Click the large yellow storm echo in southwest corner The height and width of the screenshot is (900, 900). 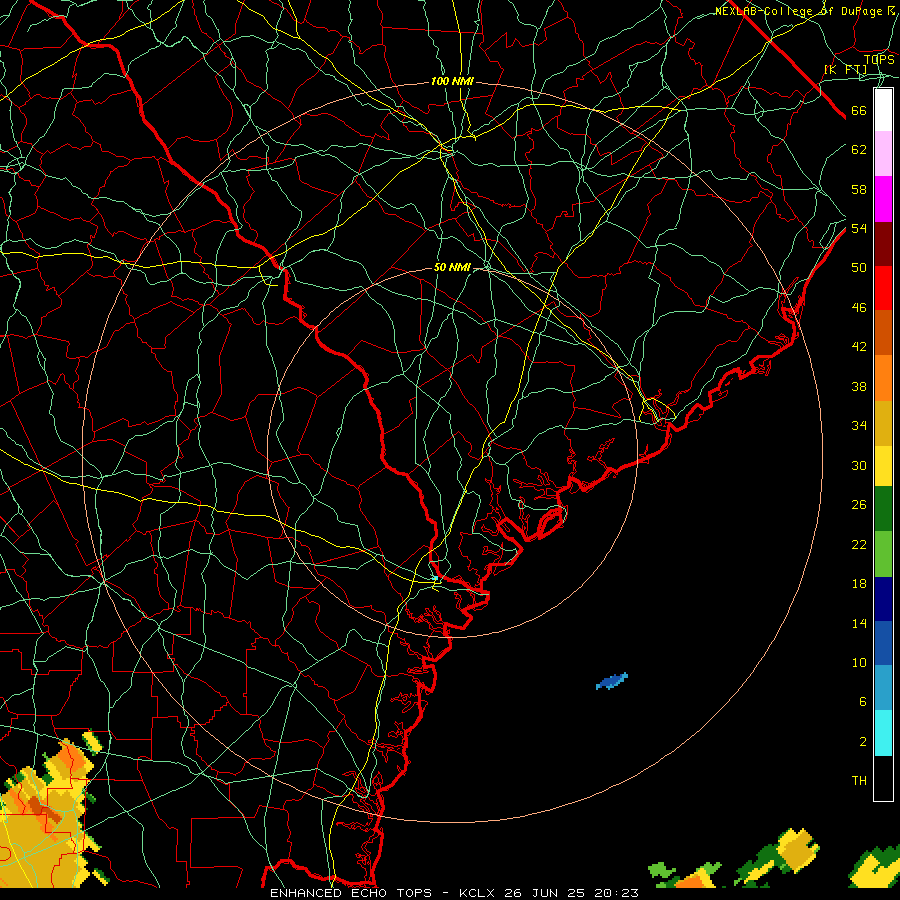click(46, 815)
